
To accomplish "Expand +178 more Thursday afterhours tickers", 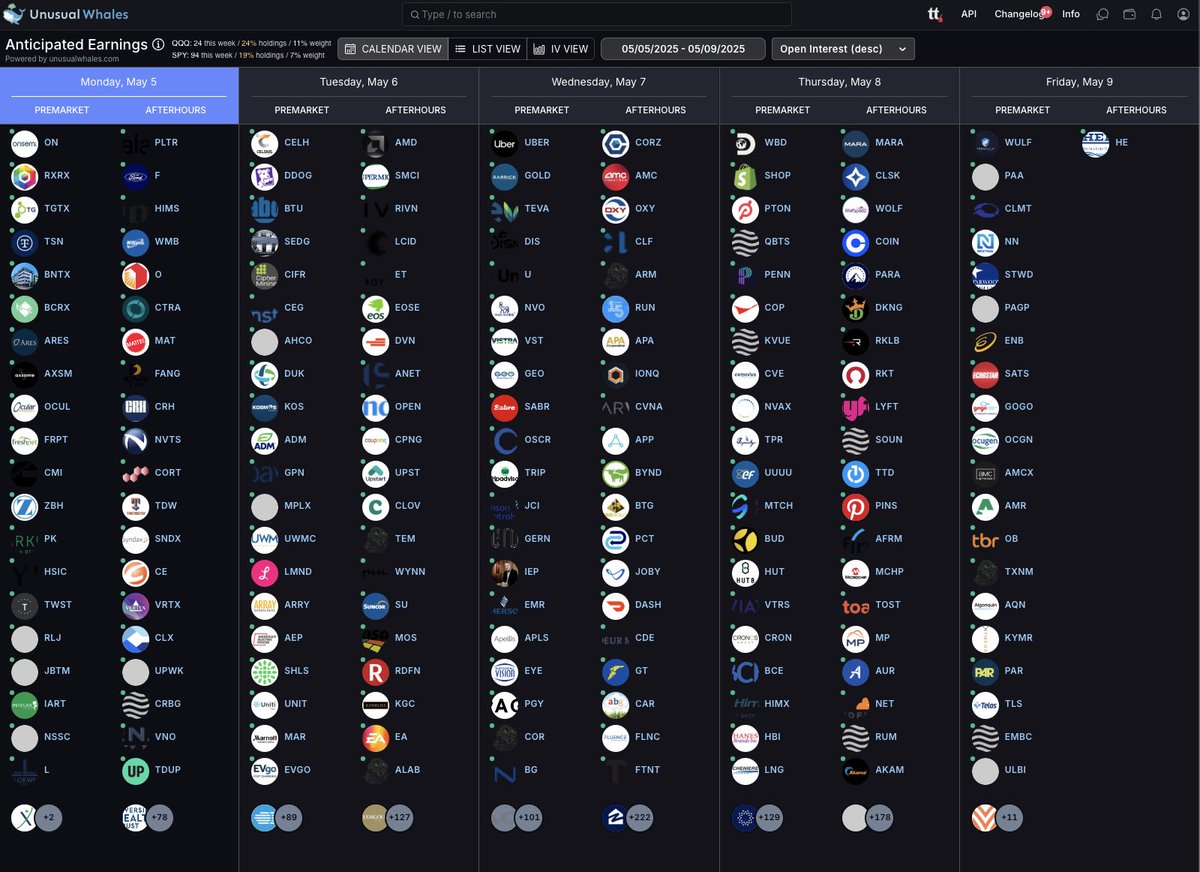I will 882,818.
